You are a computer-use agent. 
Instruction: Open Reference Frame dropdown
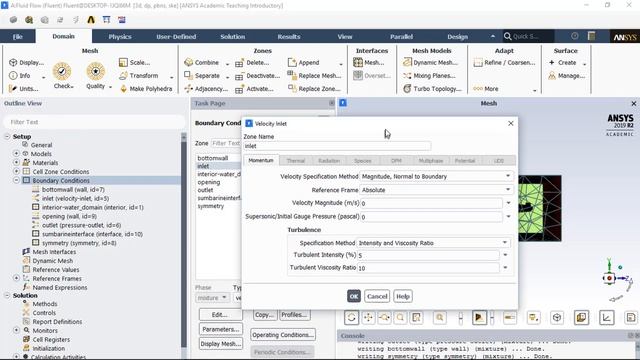click(436, 190)
